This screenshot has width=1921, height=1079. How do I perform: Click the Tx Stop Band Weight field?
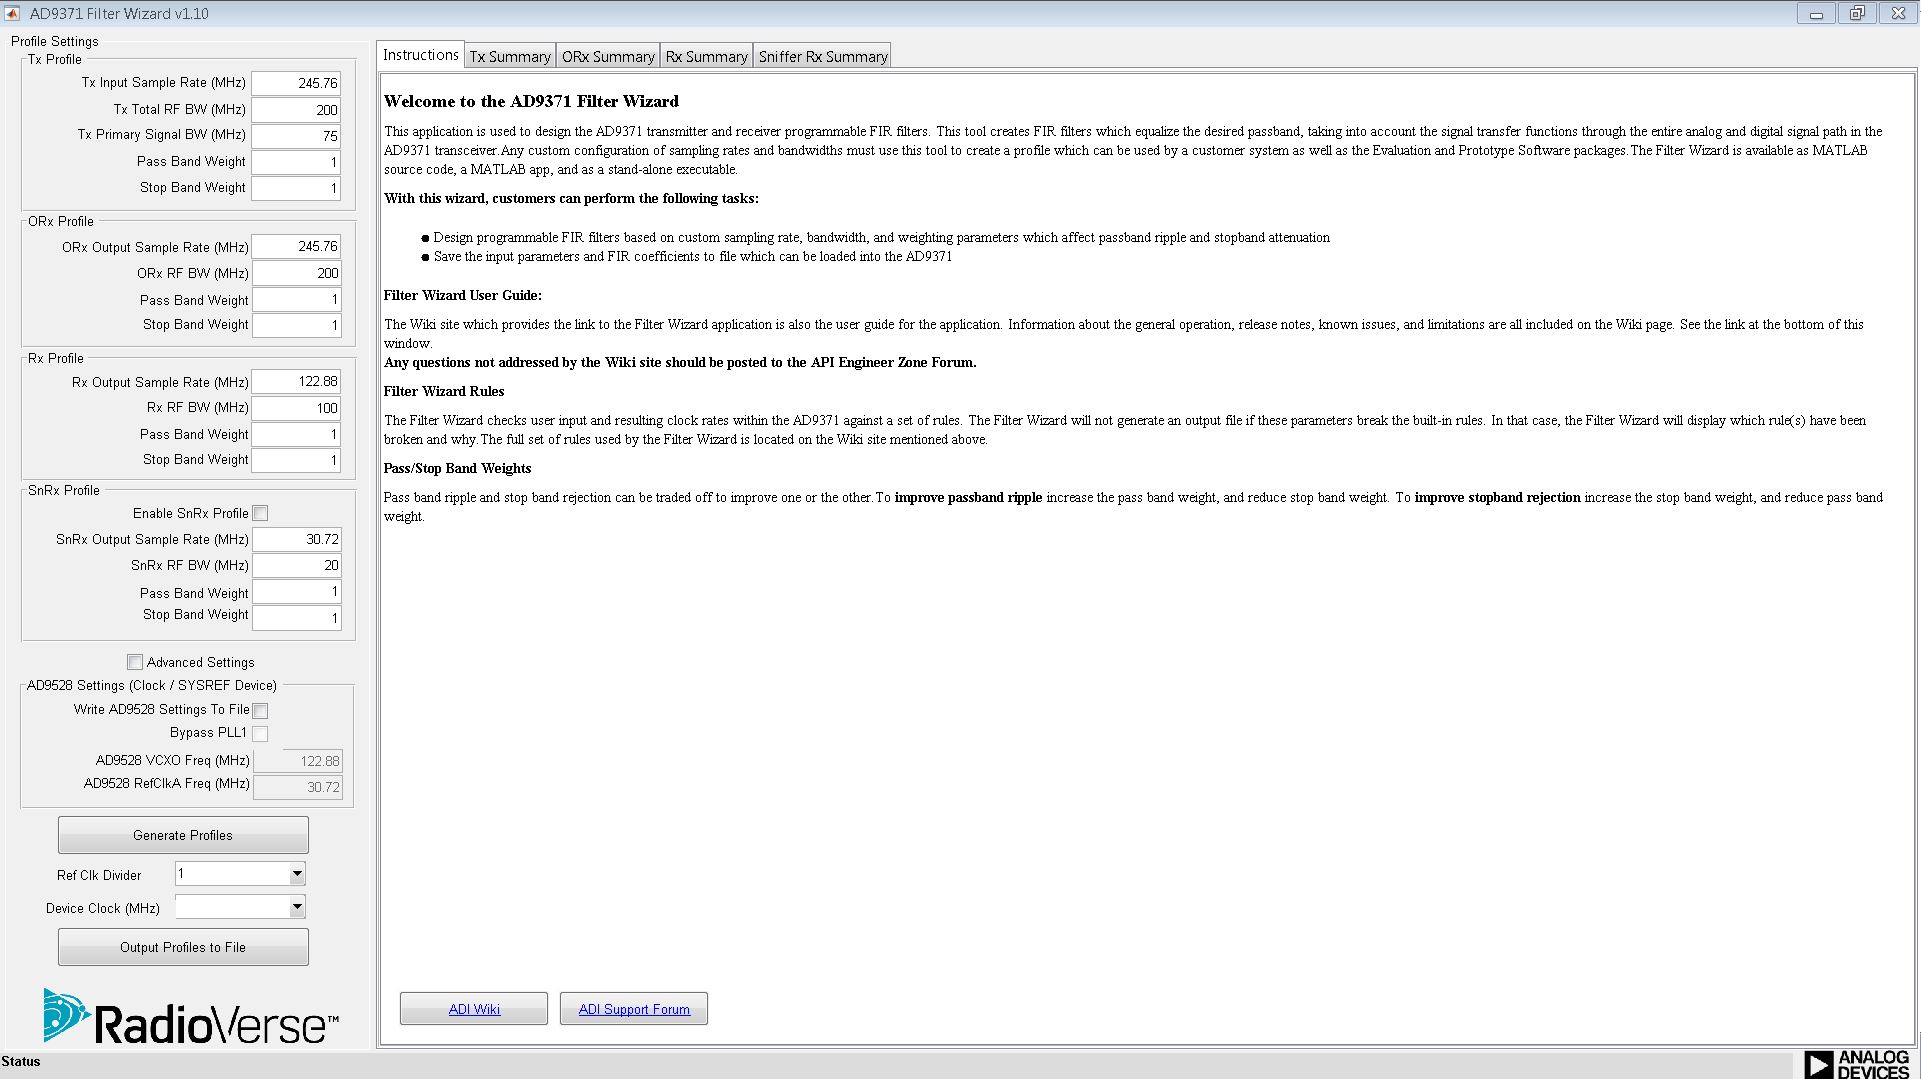coord(296,188)
